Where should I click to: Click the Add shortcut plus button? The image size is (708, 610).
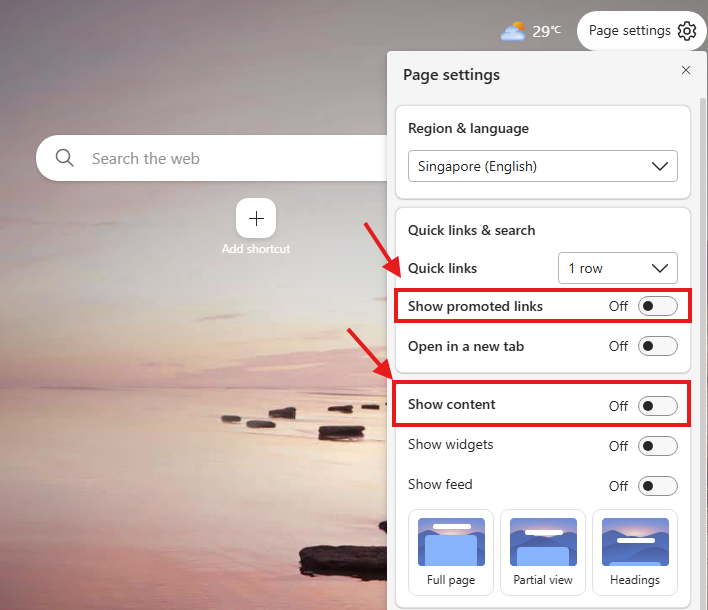click(x=256, y=218)
